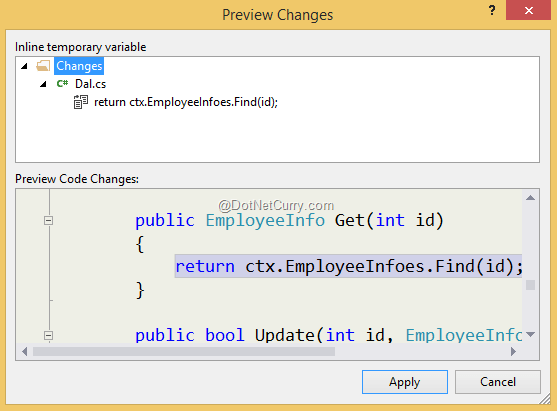
Task: Select the return ctx.EmployeeInfoes.Find(id); tree row
Action: [186, 102]
